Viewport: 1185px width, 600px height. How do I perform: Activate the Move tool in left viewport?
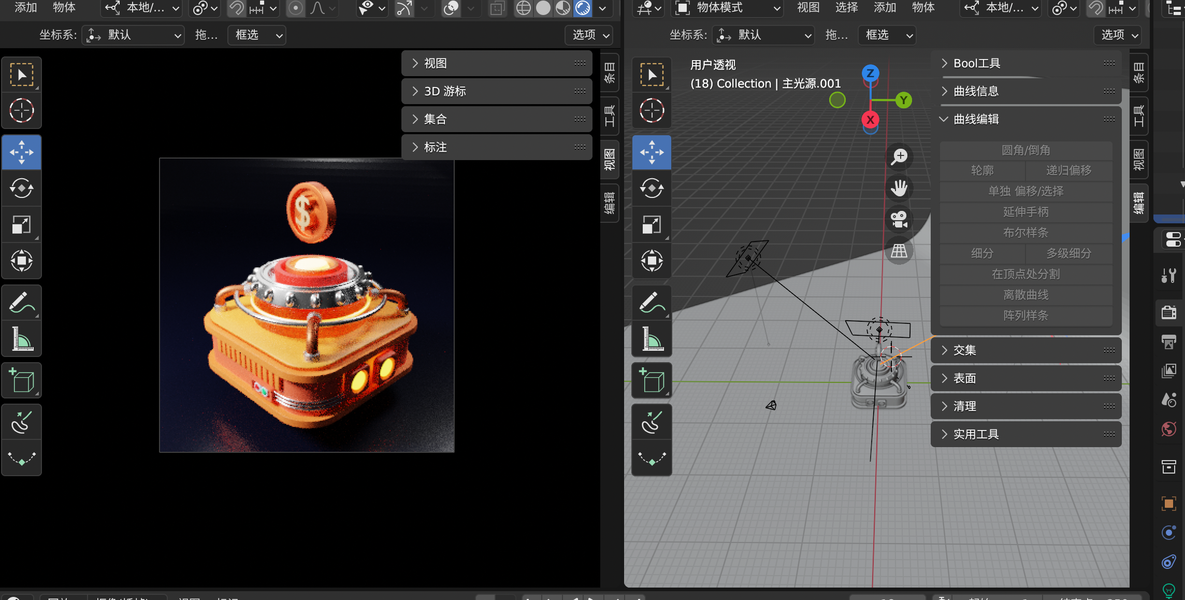tap(21, 152)
